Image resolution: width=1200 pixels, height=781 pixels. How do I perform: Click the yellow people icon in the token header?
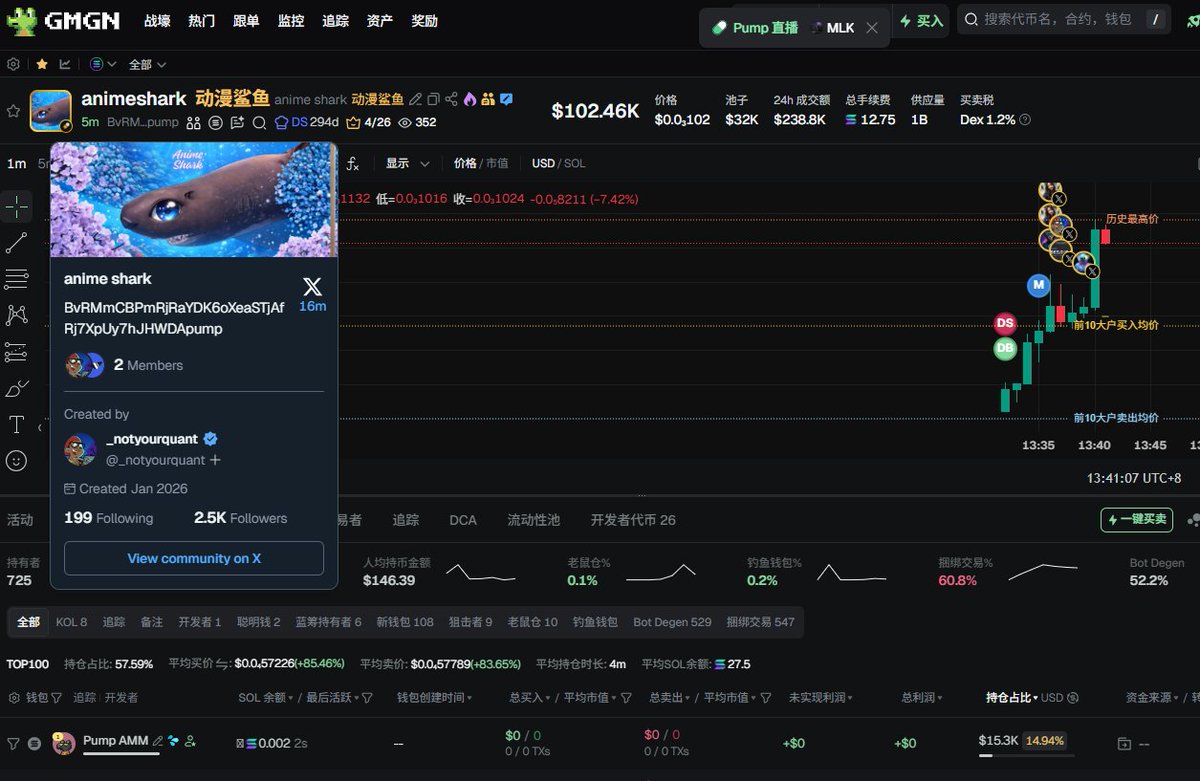click(488, 99)
